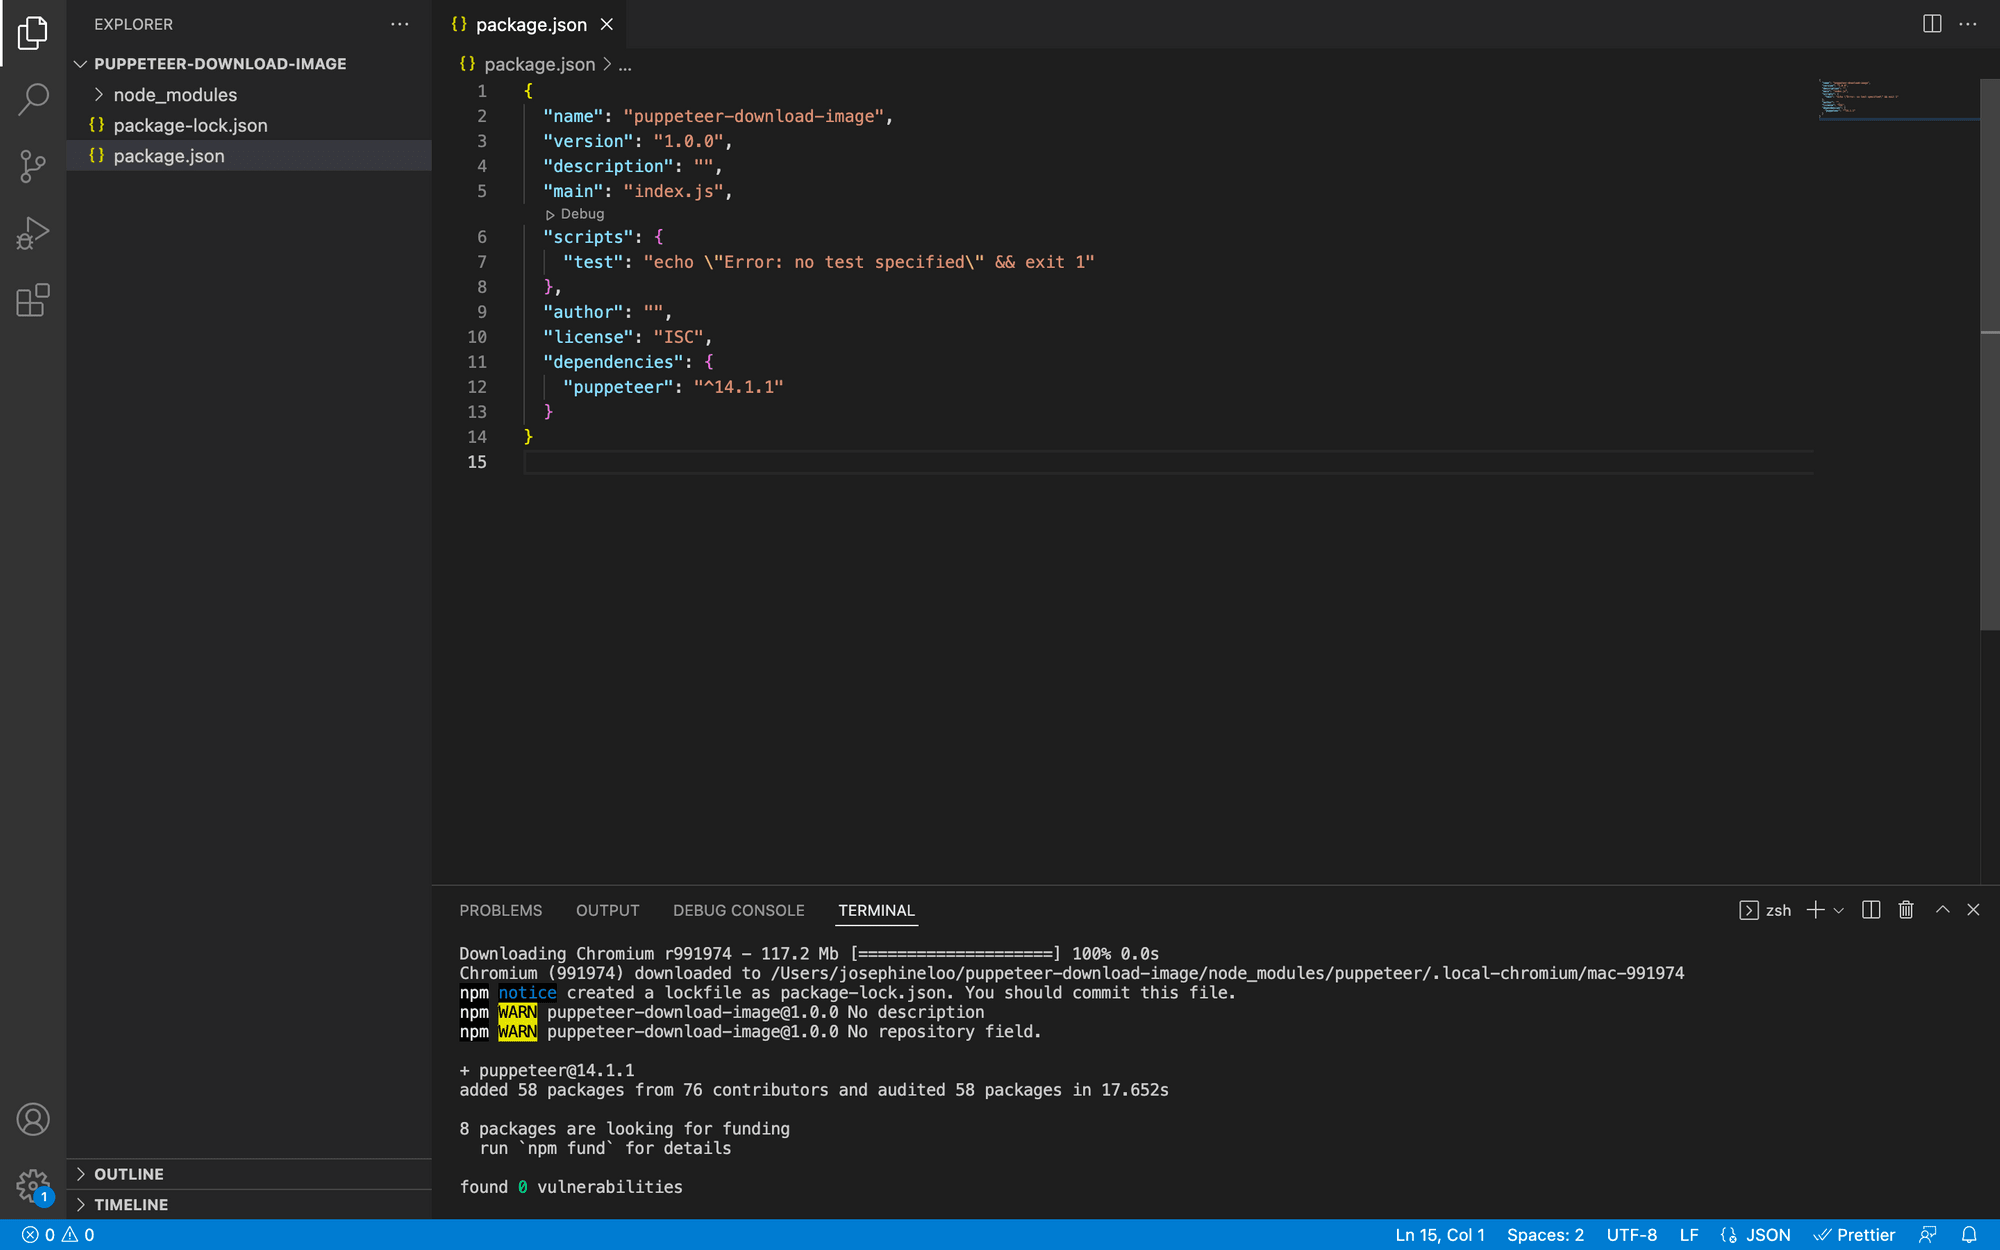
Task: Open the Accounts menu icon
Action: coord(33,1119)
